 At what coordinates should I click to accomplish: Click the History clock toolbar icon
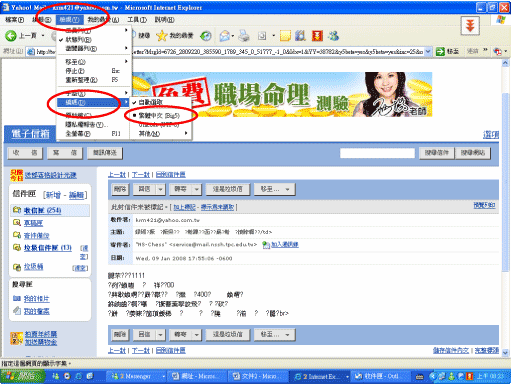(x=206, y=36)
